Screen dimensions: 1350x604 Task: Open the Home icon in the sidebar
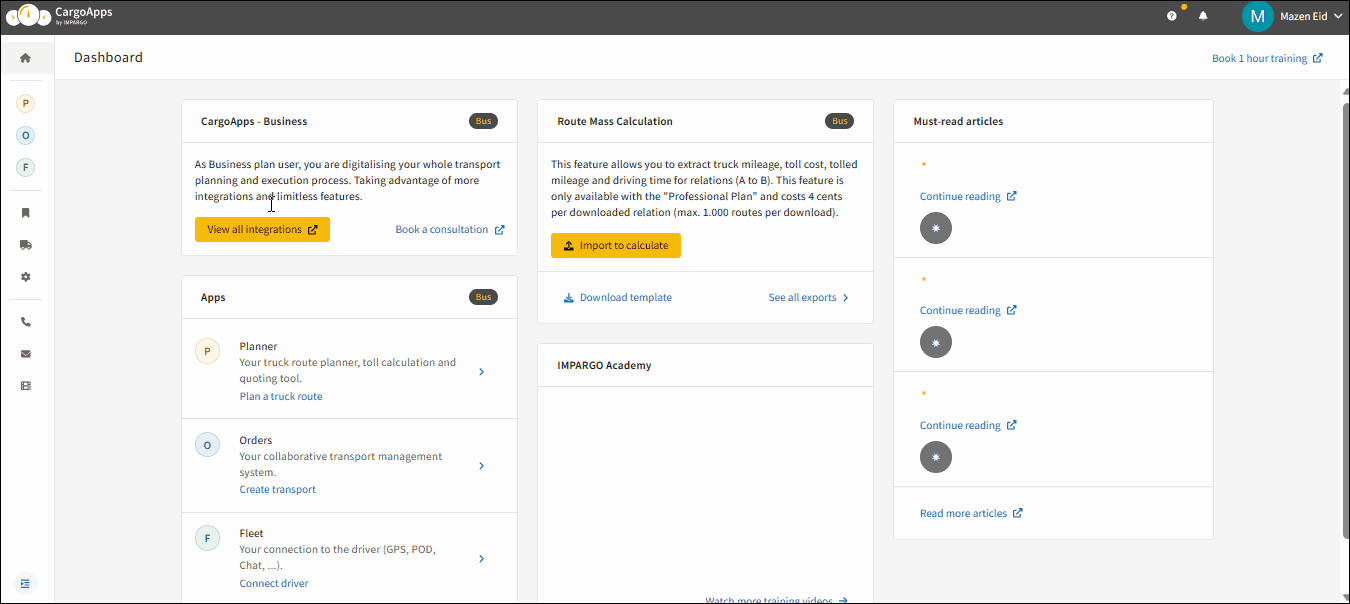point(26,58)
